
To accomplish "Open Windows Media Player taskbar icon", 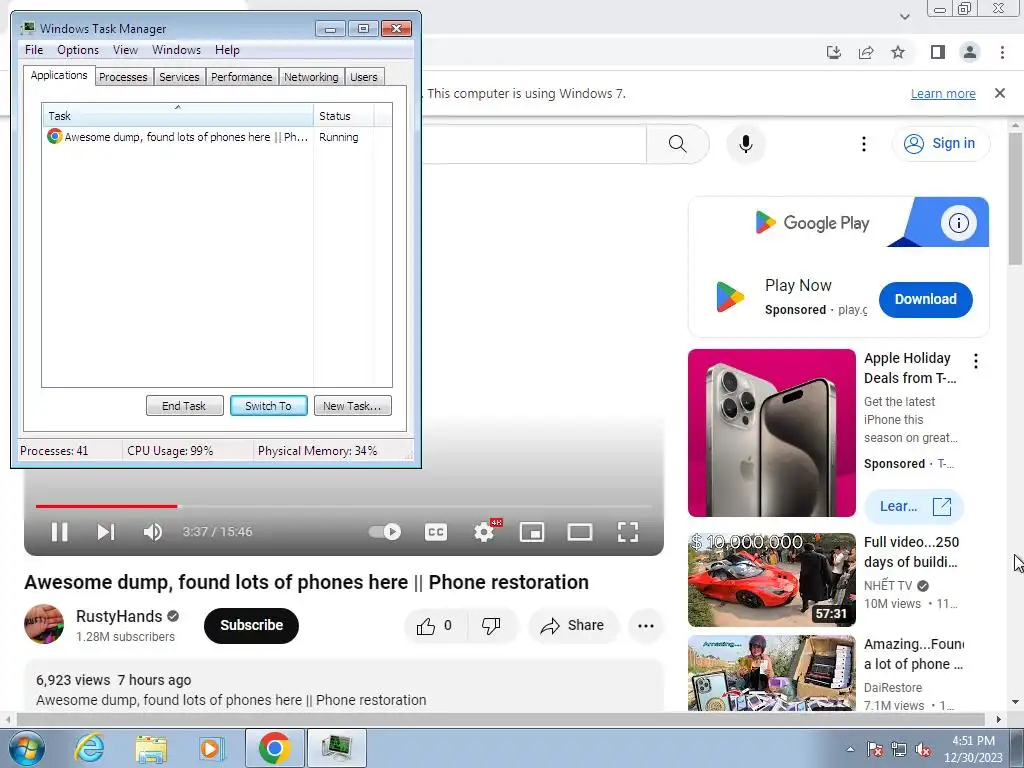I will tap(211, 748).
